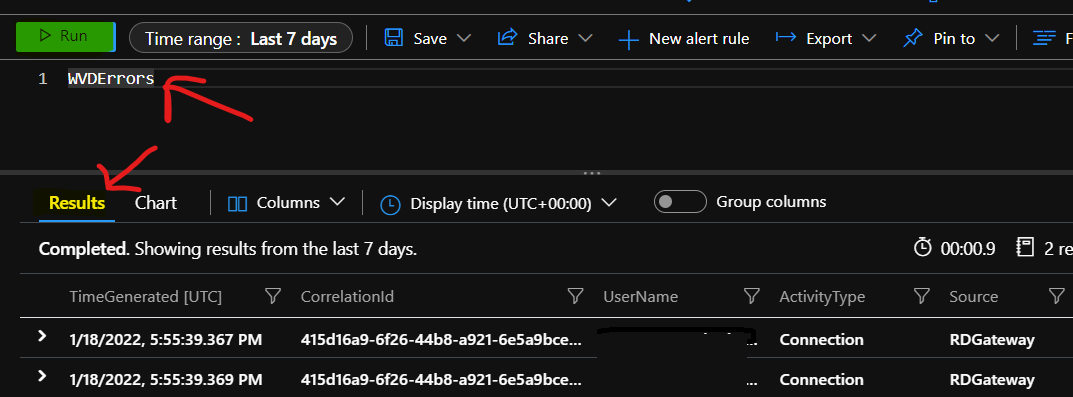Select RDGateway cell in 5:55:39.369 row
The width and height of the screenshot is (1073, 397).
tap(992, 379)
